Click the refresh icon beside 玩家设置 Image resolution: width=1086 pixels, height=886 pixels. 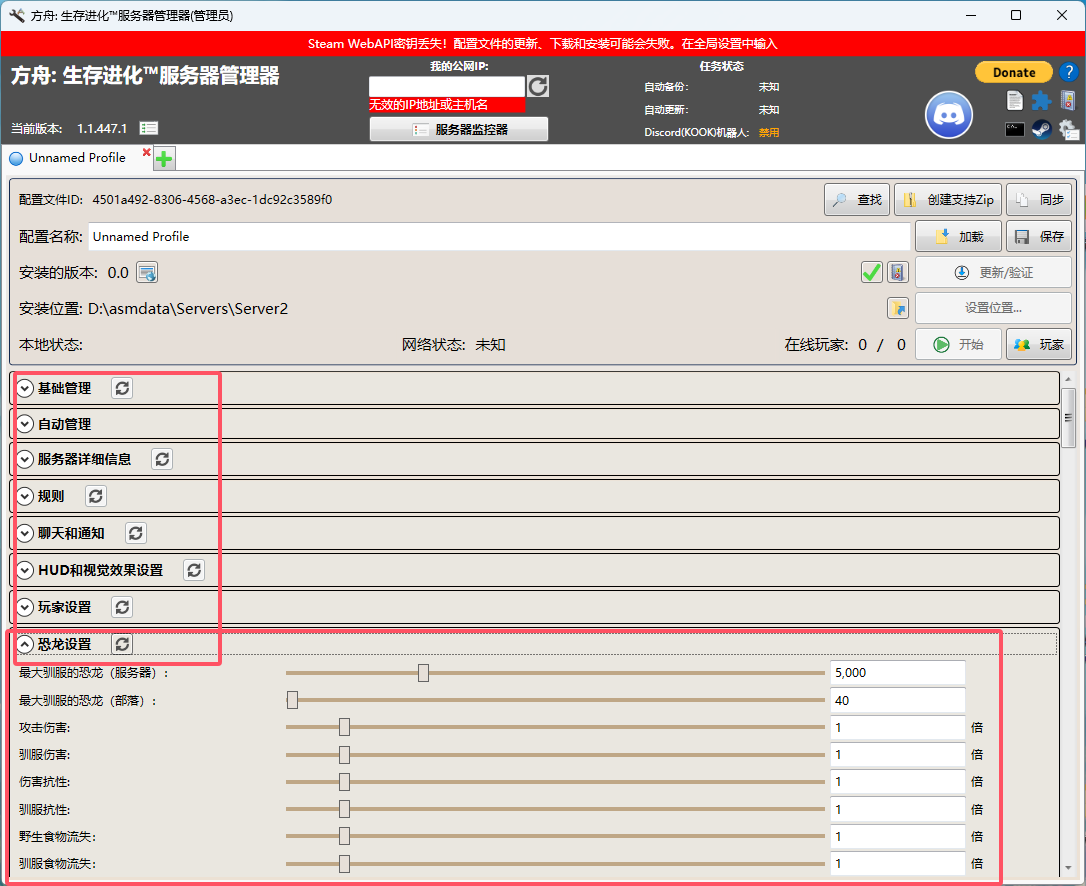[122, 607]
